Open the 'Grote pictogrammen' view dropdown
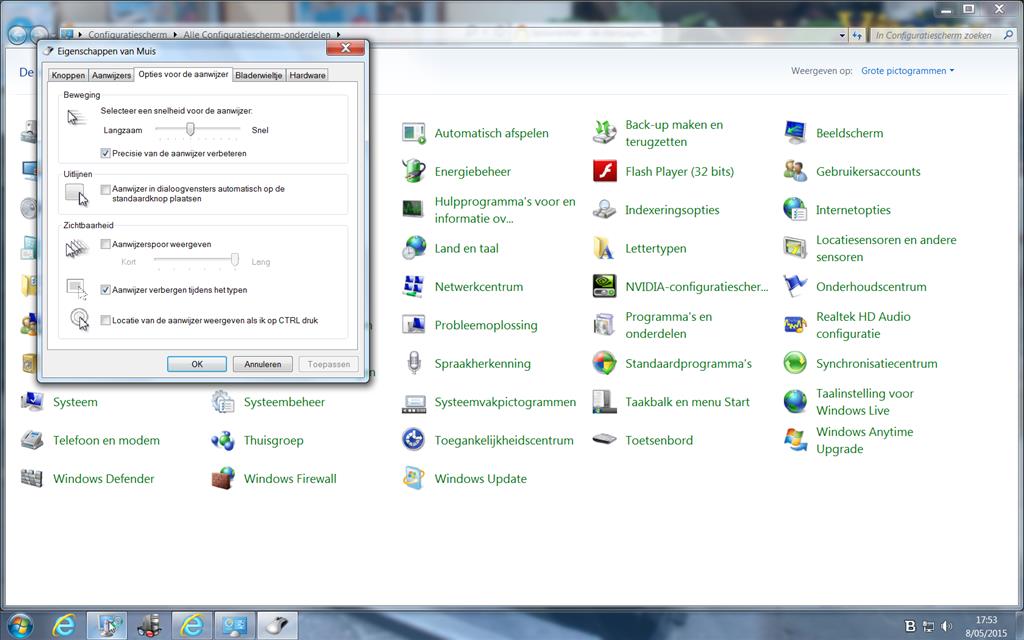1024x640 pixels. [x=908, y=71]
